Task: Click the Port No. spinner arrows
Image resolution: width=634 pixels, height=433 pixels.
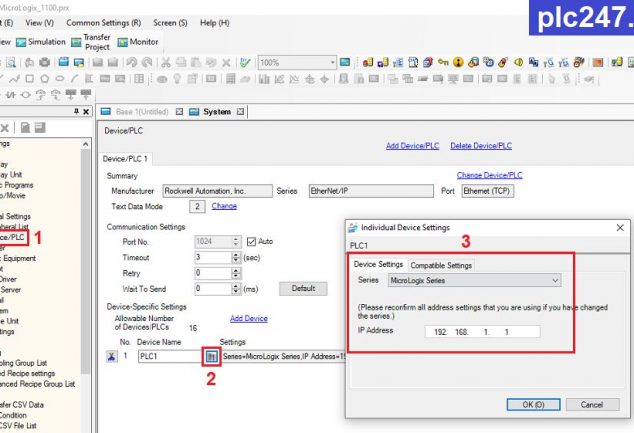Action: 236,242
